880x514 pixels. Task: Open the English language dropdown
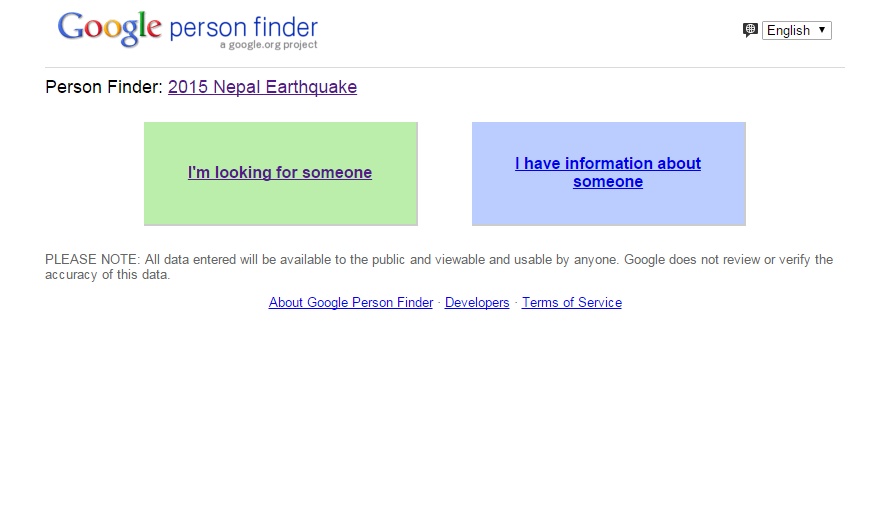[796, 30]
